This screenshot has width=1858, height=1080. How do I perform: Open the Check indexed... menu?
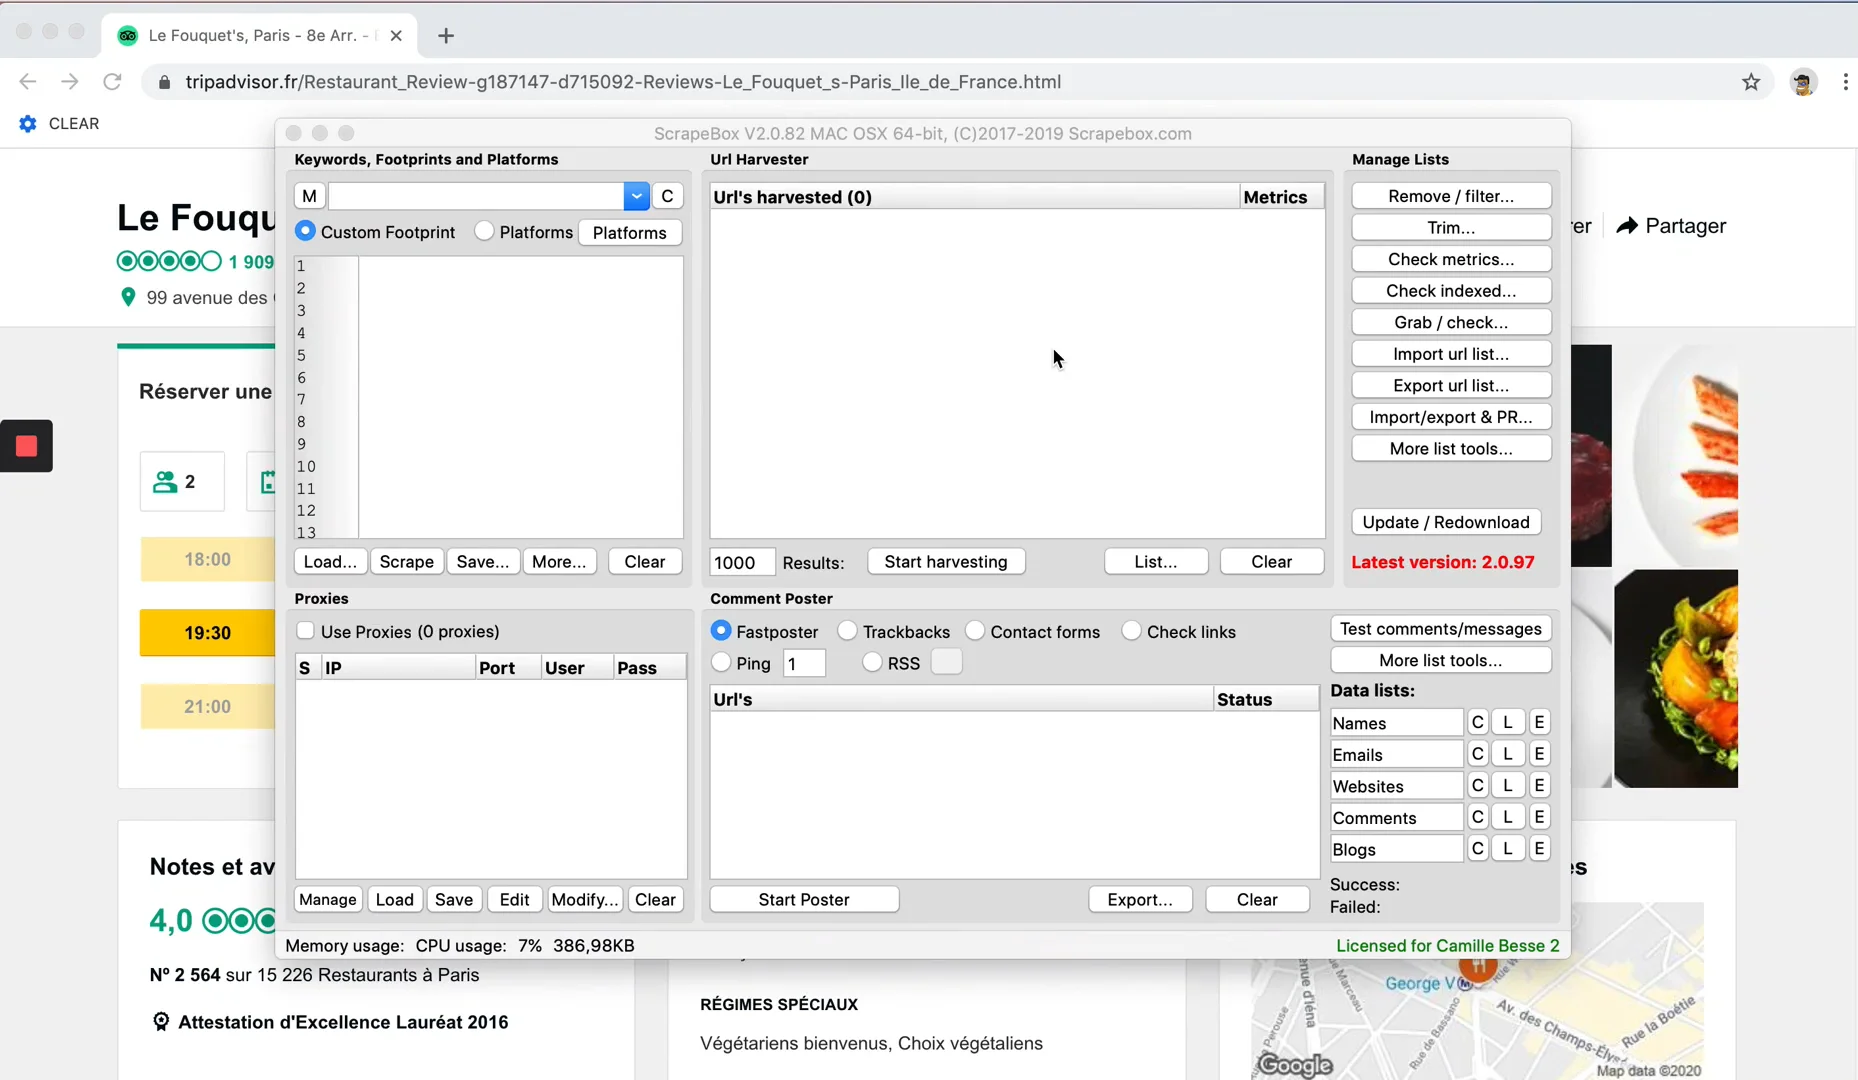click(1451, 290)
